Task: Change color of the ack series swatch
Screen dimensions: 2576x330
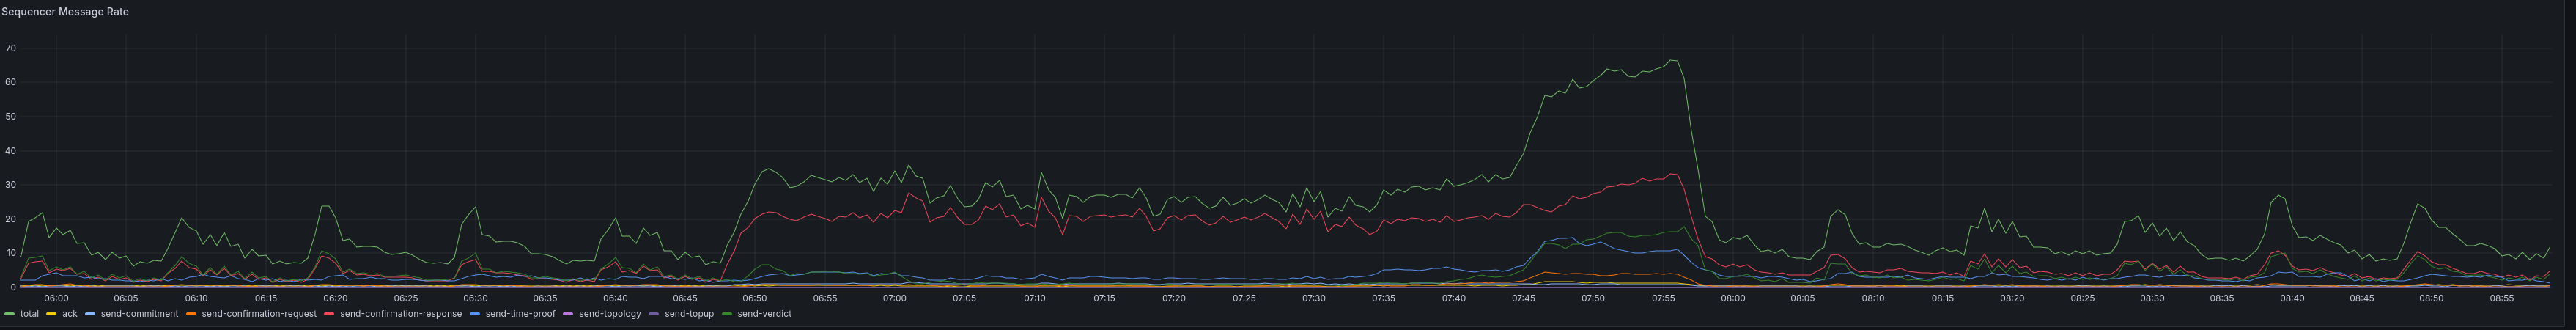Action: (x=51, y=314)
